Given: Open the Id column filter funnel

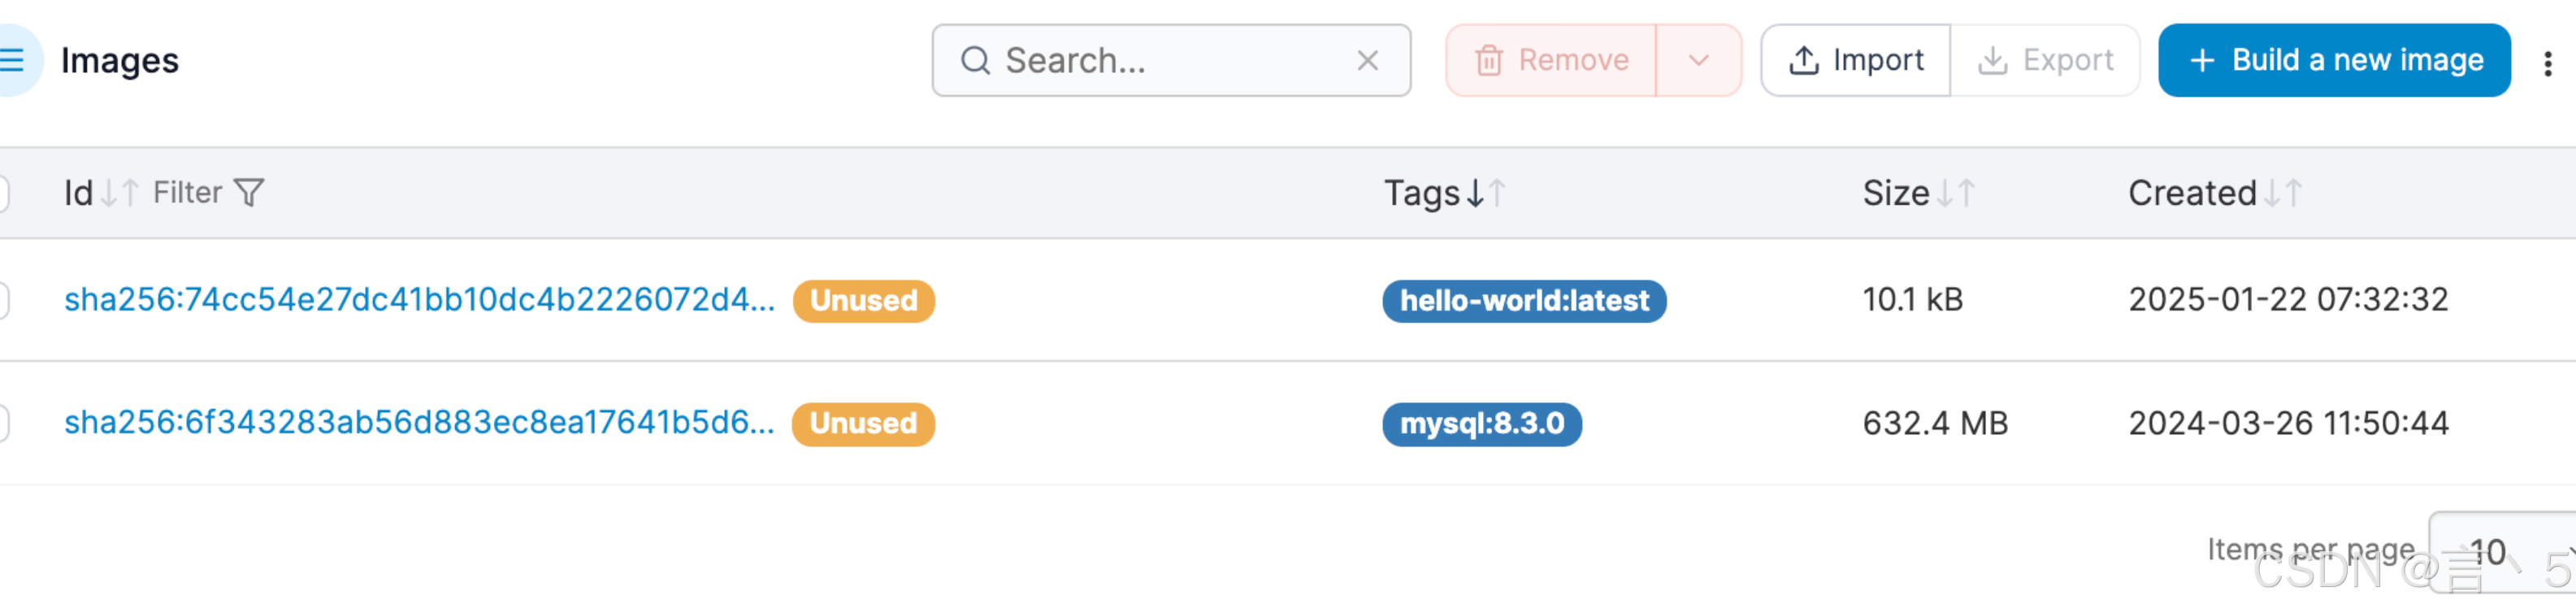Looking at the screenshot, I should pos(250,192).
